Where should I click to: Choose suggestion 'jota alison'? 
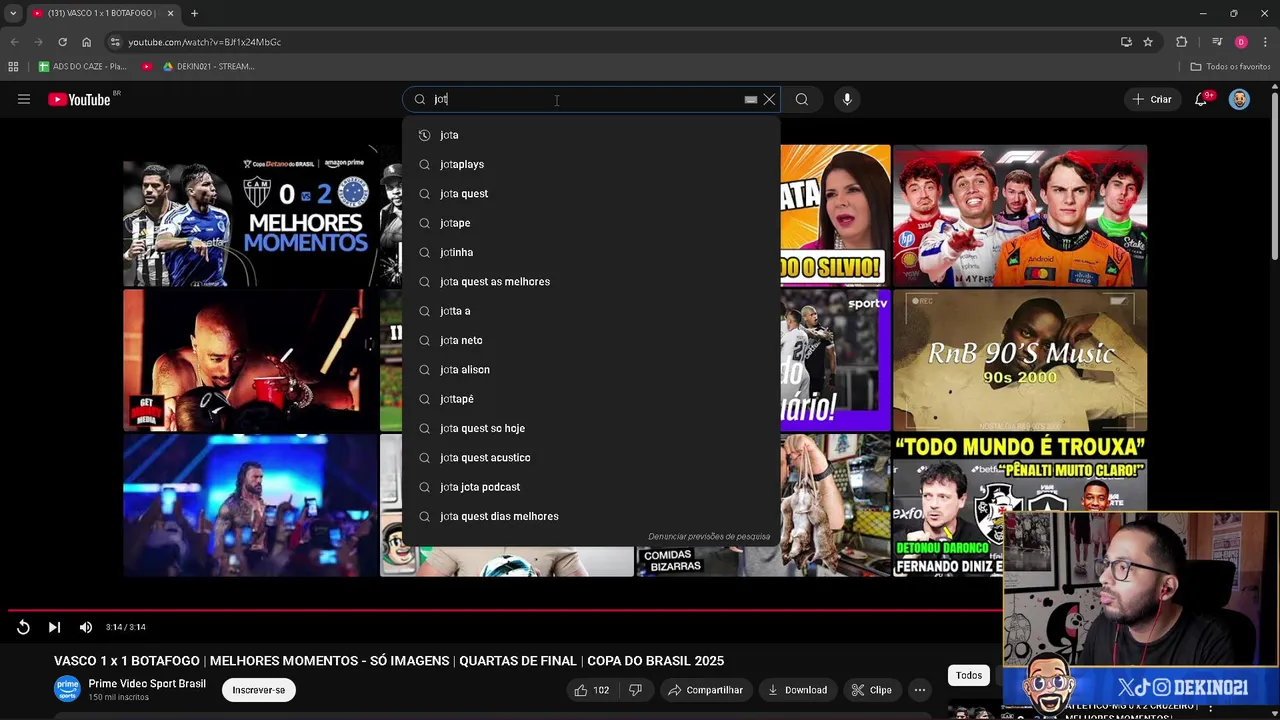590,370
